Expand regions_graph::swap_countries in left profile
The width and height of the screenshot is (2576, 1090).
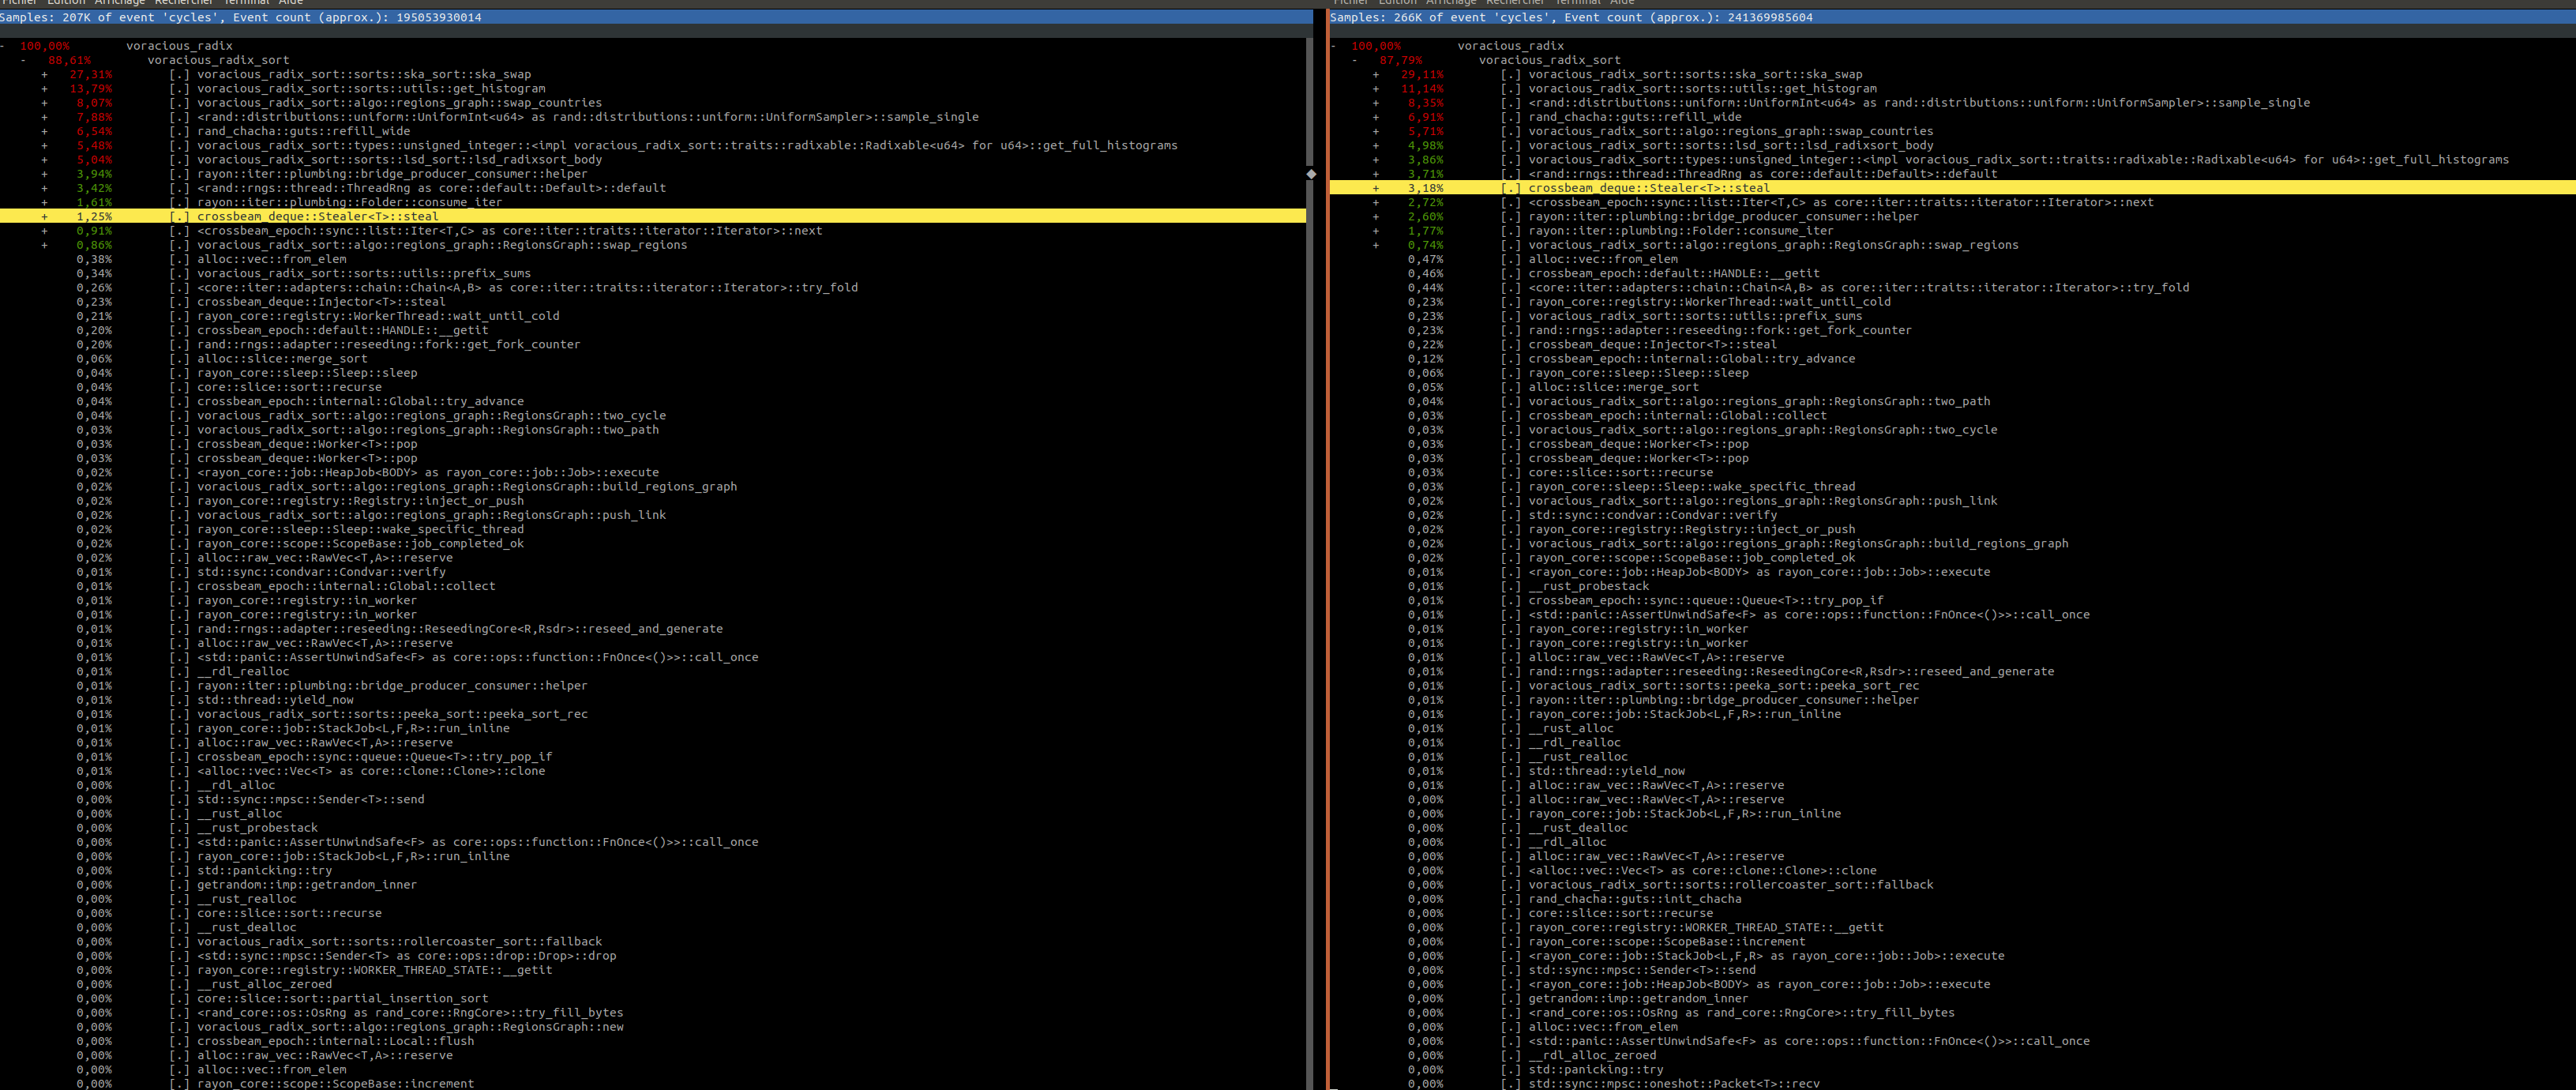coord(44,102)
